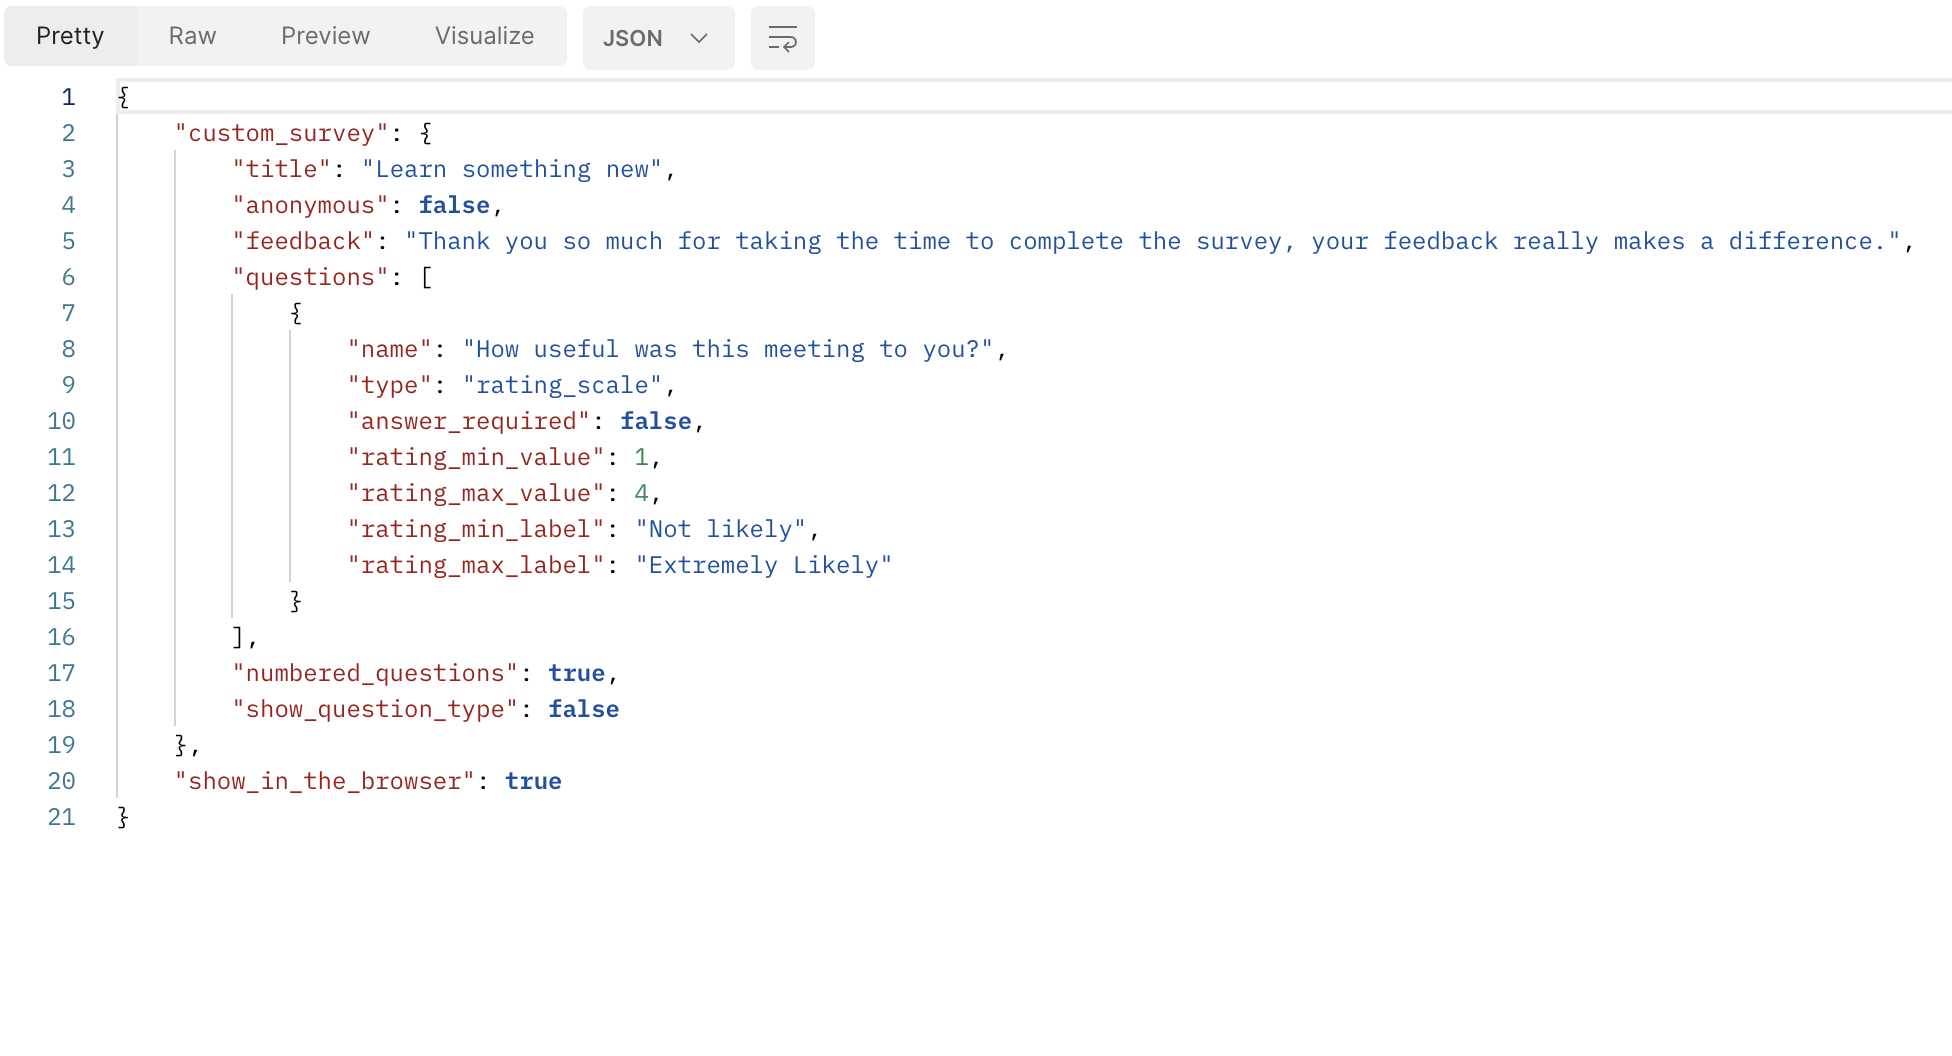Click the "rating_scale" type value
Image resolution: width=1952 pixels, height=1056 pixels.
pyautogui.click(x=562, y=385)
